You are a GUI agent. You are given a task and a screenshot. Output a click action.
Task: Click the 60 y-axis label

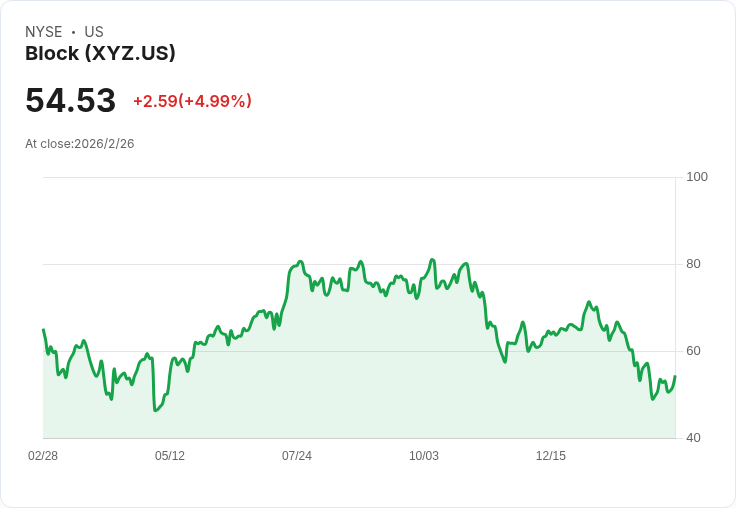[693, 351]
